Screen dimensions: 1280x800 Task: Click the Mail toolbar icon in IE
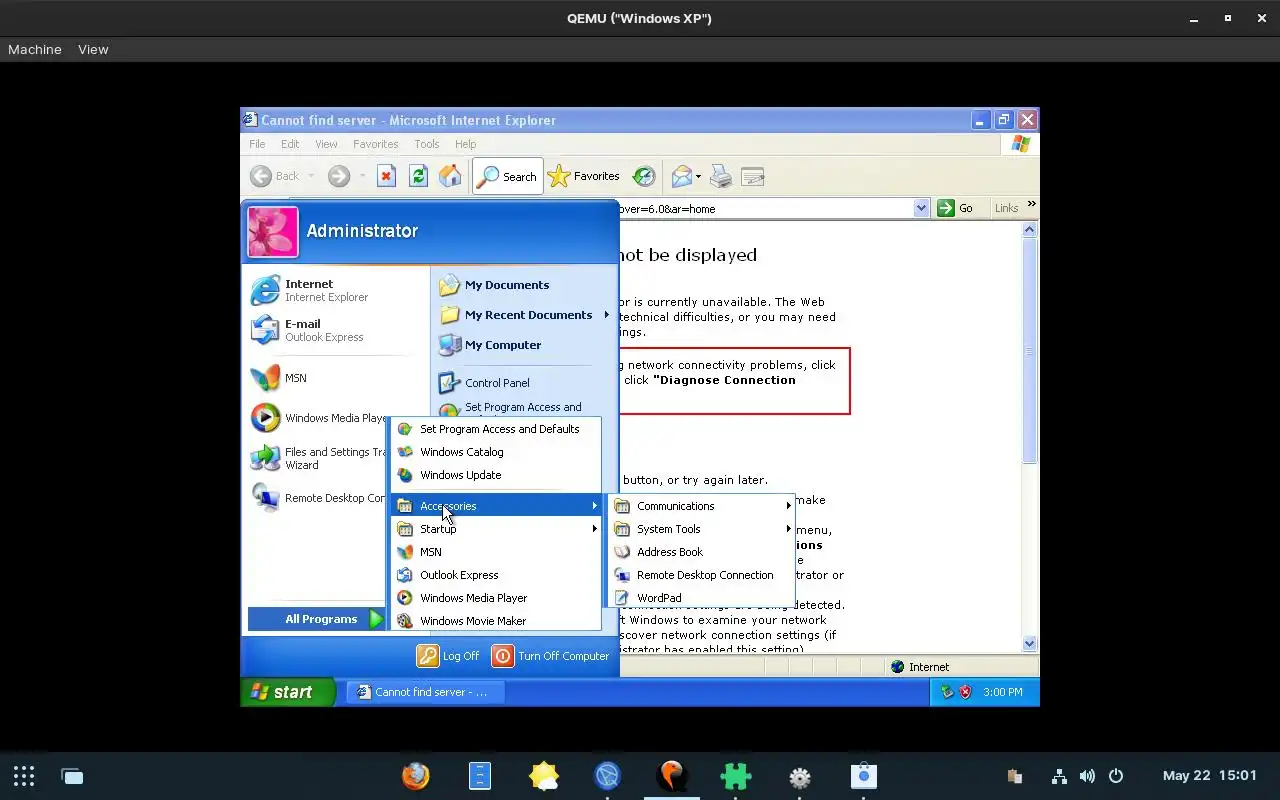[682, 177]
